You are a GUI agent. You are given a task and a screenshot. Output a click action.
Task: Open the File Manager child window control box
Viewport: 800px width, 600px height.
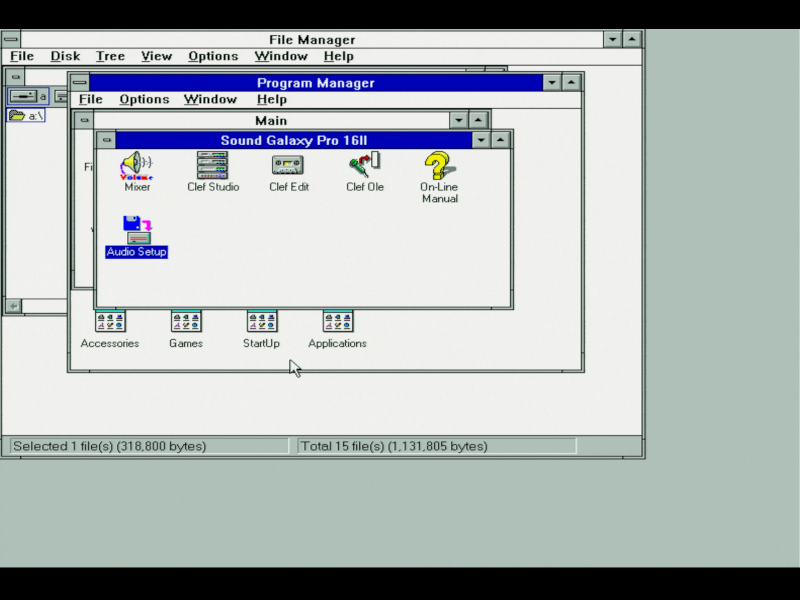(x=15, y=77)
